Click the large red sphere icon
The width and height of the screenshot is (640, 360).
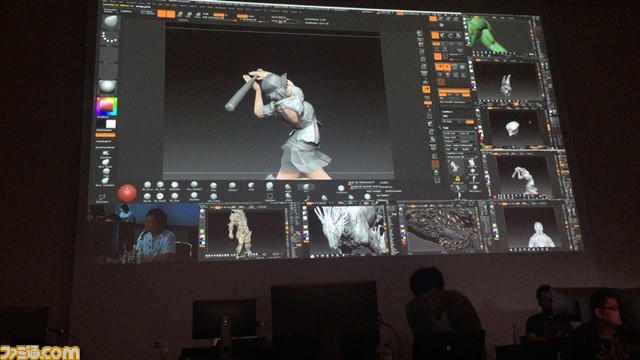tap(127, 193)
